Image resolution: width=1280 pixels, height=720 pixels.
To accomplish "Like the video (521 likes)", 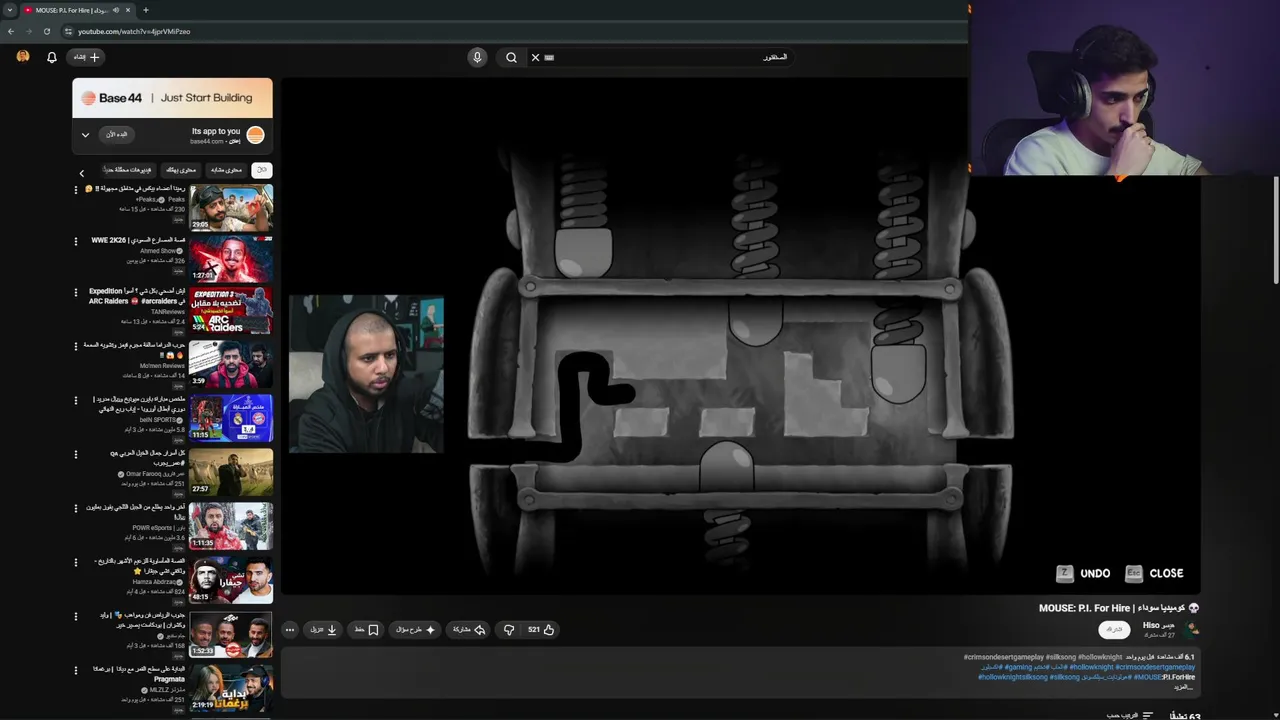I will [541, 630].
